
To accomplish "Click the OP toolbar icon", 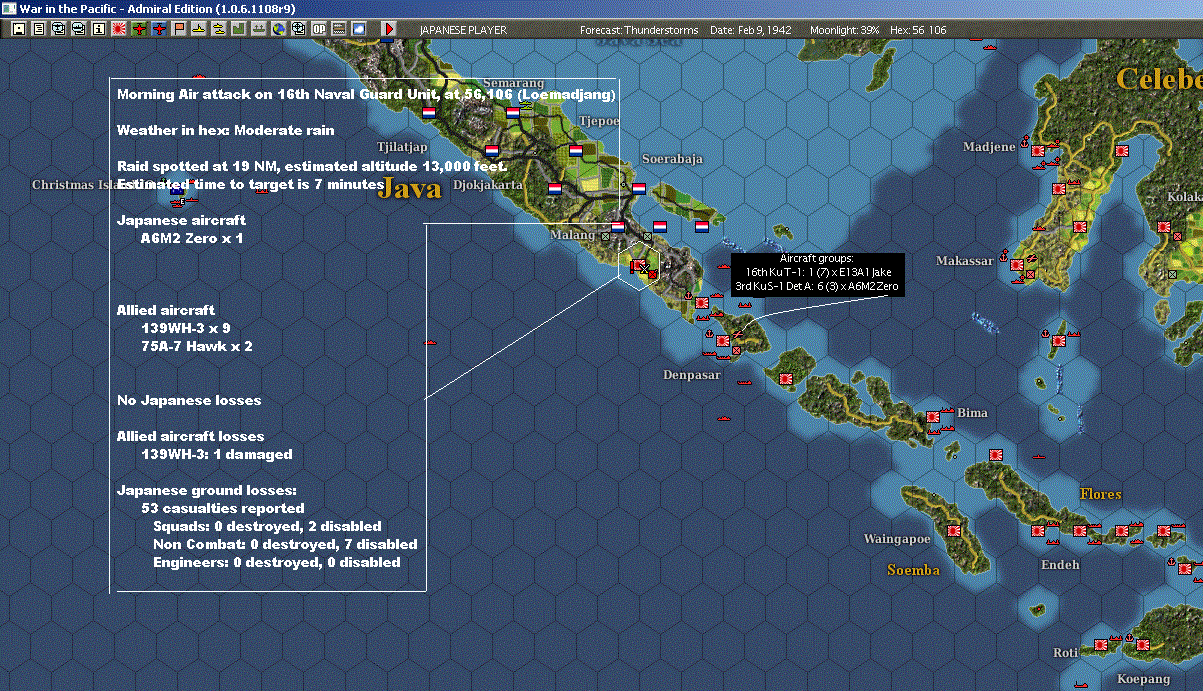I will tap(320, 29).
